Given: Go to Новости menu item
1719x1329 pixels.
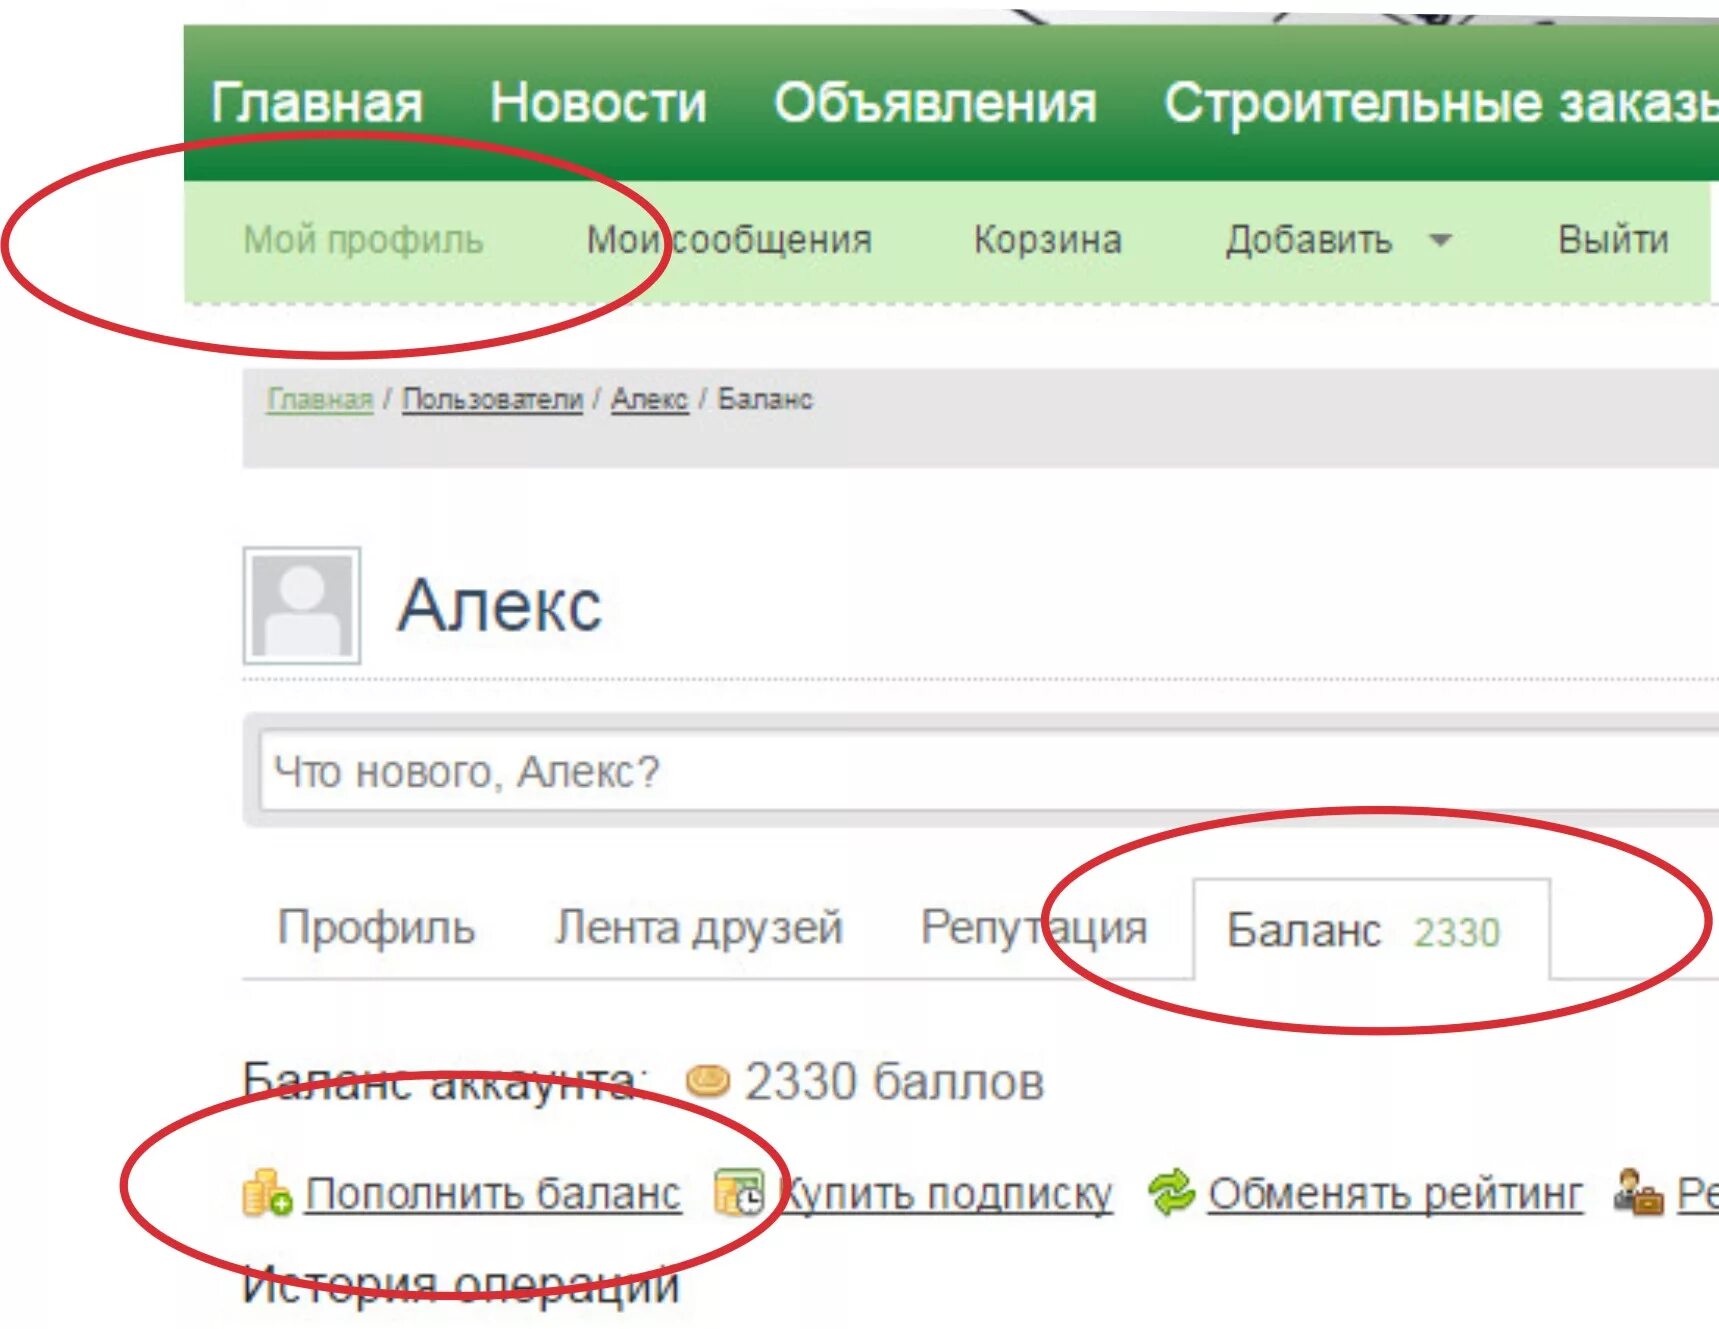Looking at the screenshot, I should click(x=598, y=103).
